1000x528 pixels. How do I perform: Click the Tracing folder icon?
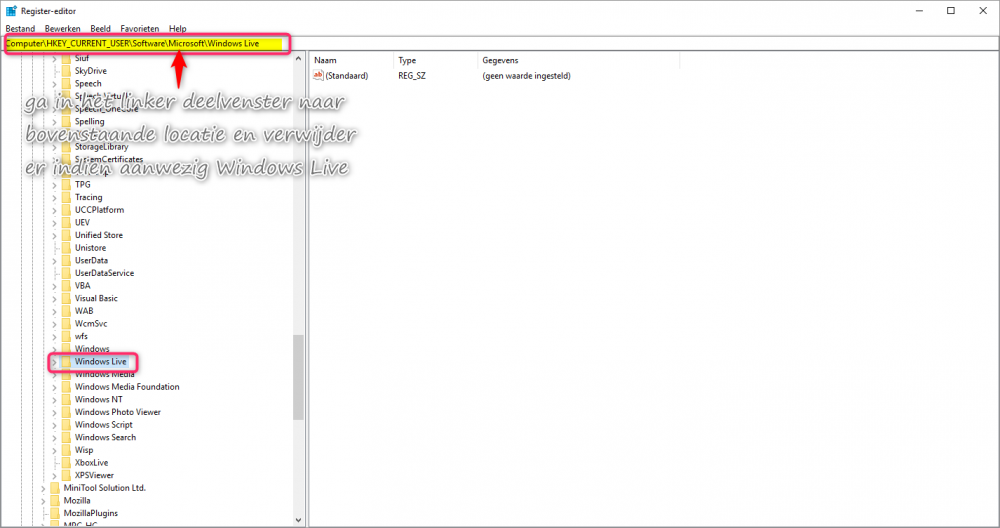click(66, 197)
